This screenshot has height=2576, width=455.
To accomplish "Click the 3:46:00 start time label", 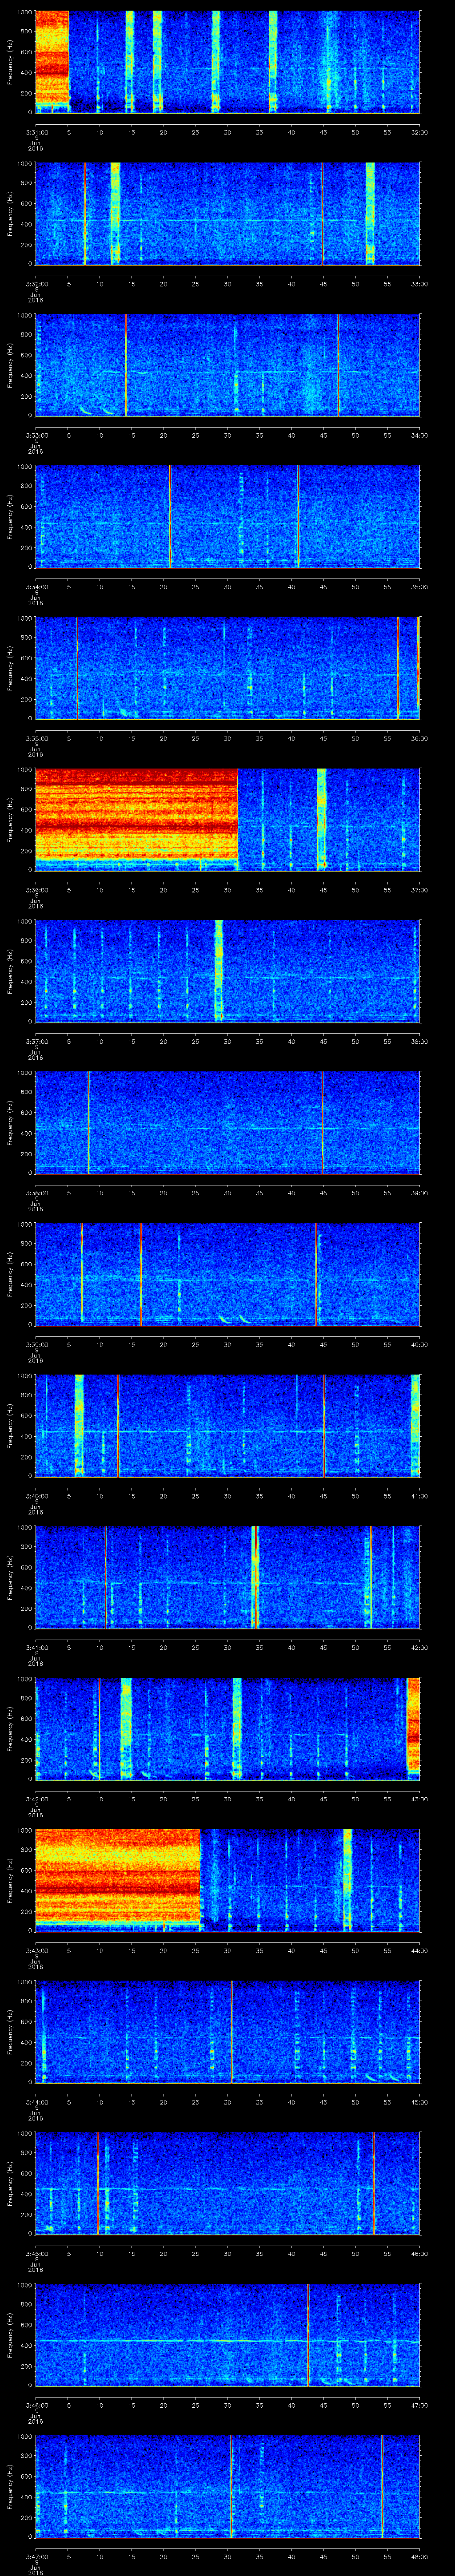I will [36, 2404].
